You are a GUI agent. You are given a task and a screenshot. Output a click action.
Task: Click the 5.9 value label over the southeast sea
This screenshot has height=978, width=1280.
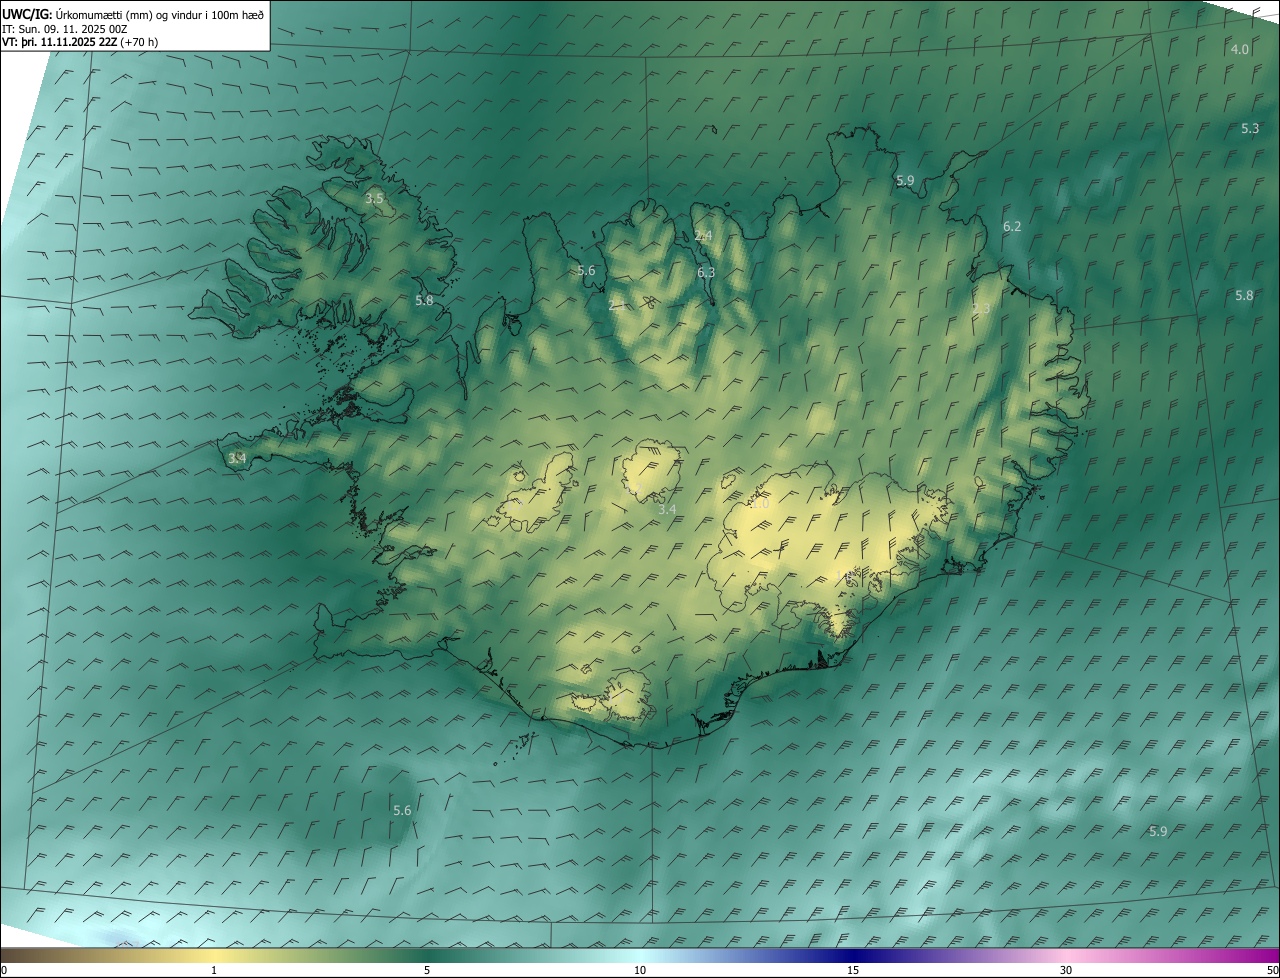pos(1158,832)
